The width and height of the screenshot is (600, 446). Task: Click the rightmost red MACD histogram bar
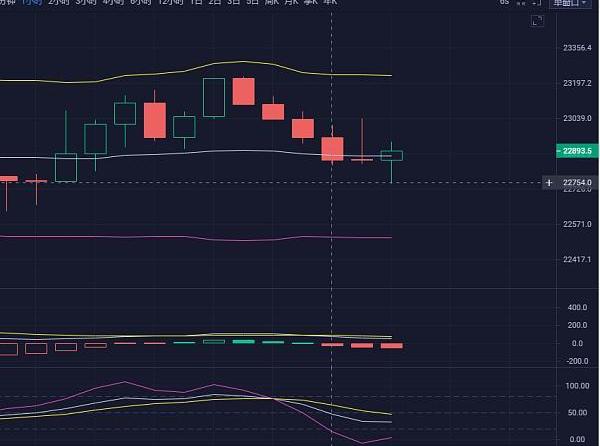click(391, 345)
